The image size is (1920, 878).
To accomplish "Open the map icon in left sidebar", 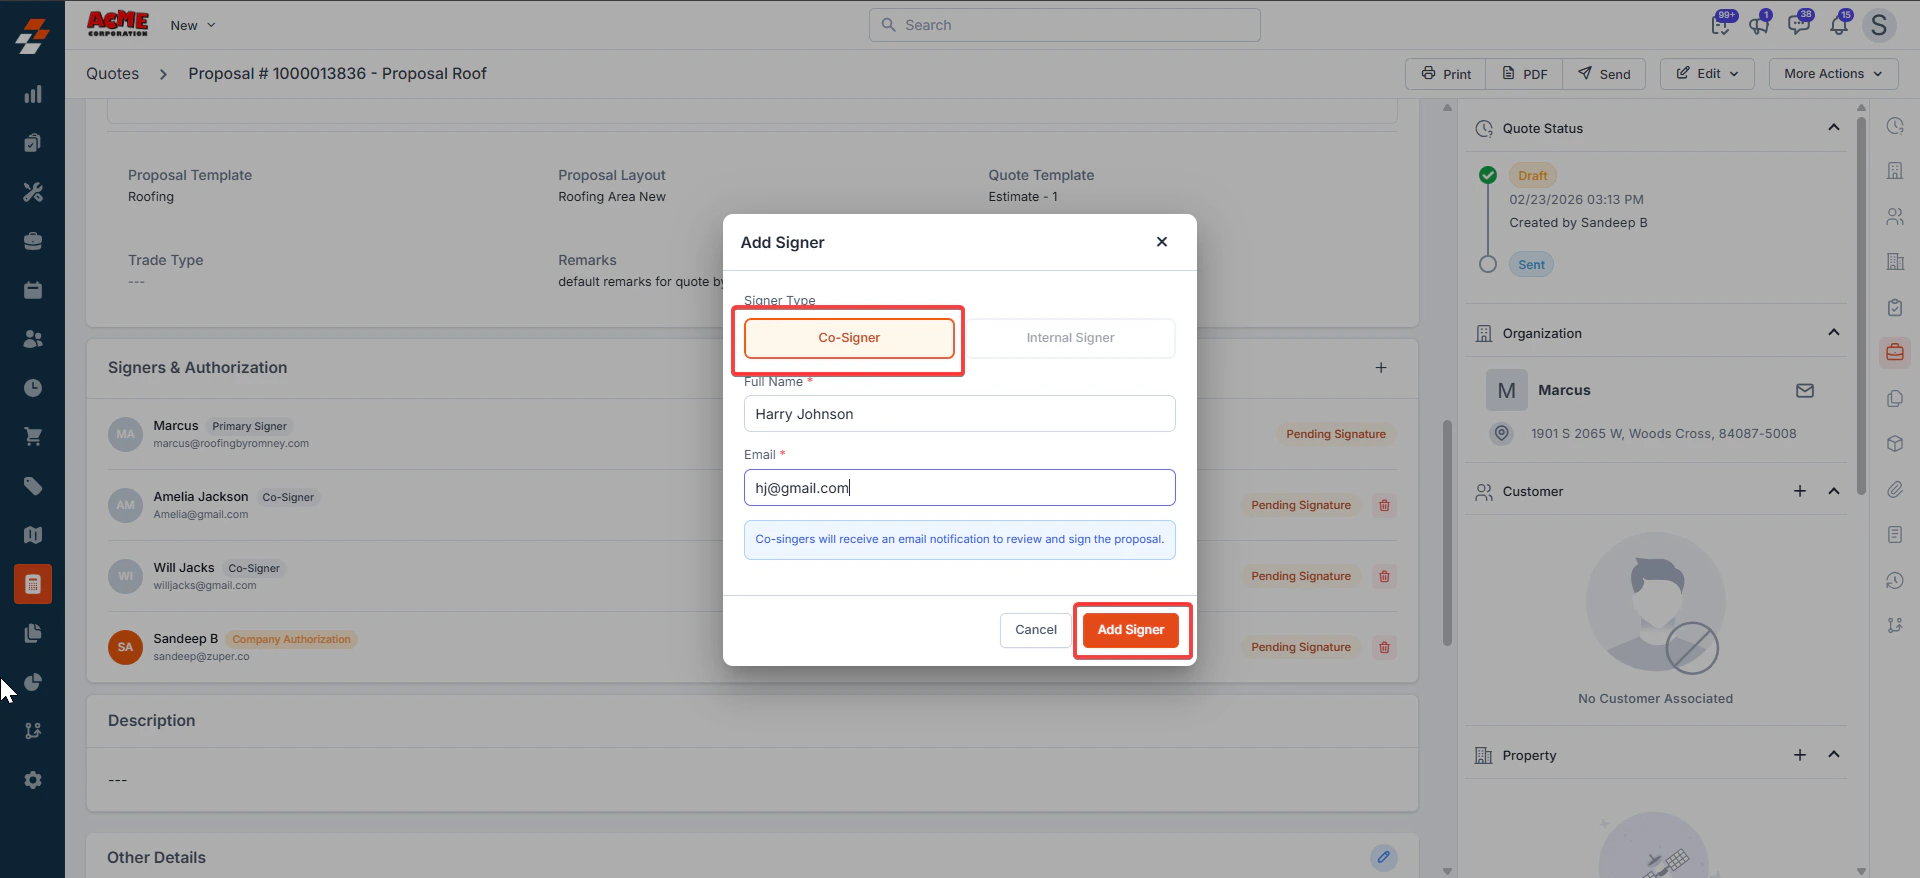I will click(x=33, y=535).
